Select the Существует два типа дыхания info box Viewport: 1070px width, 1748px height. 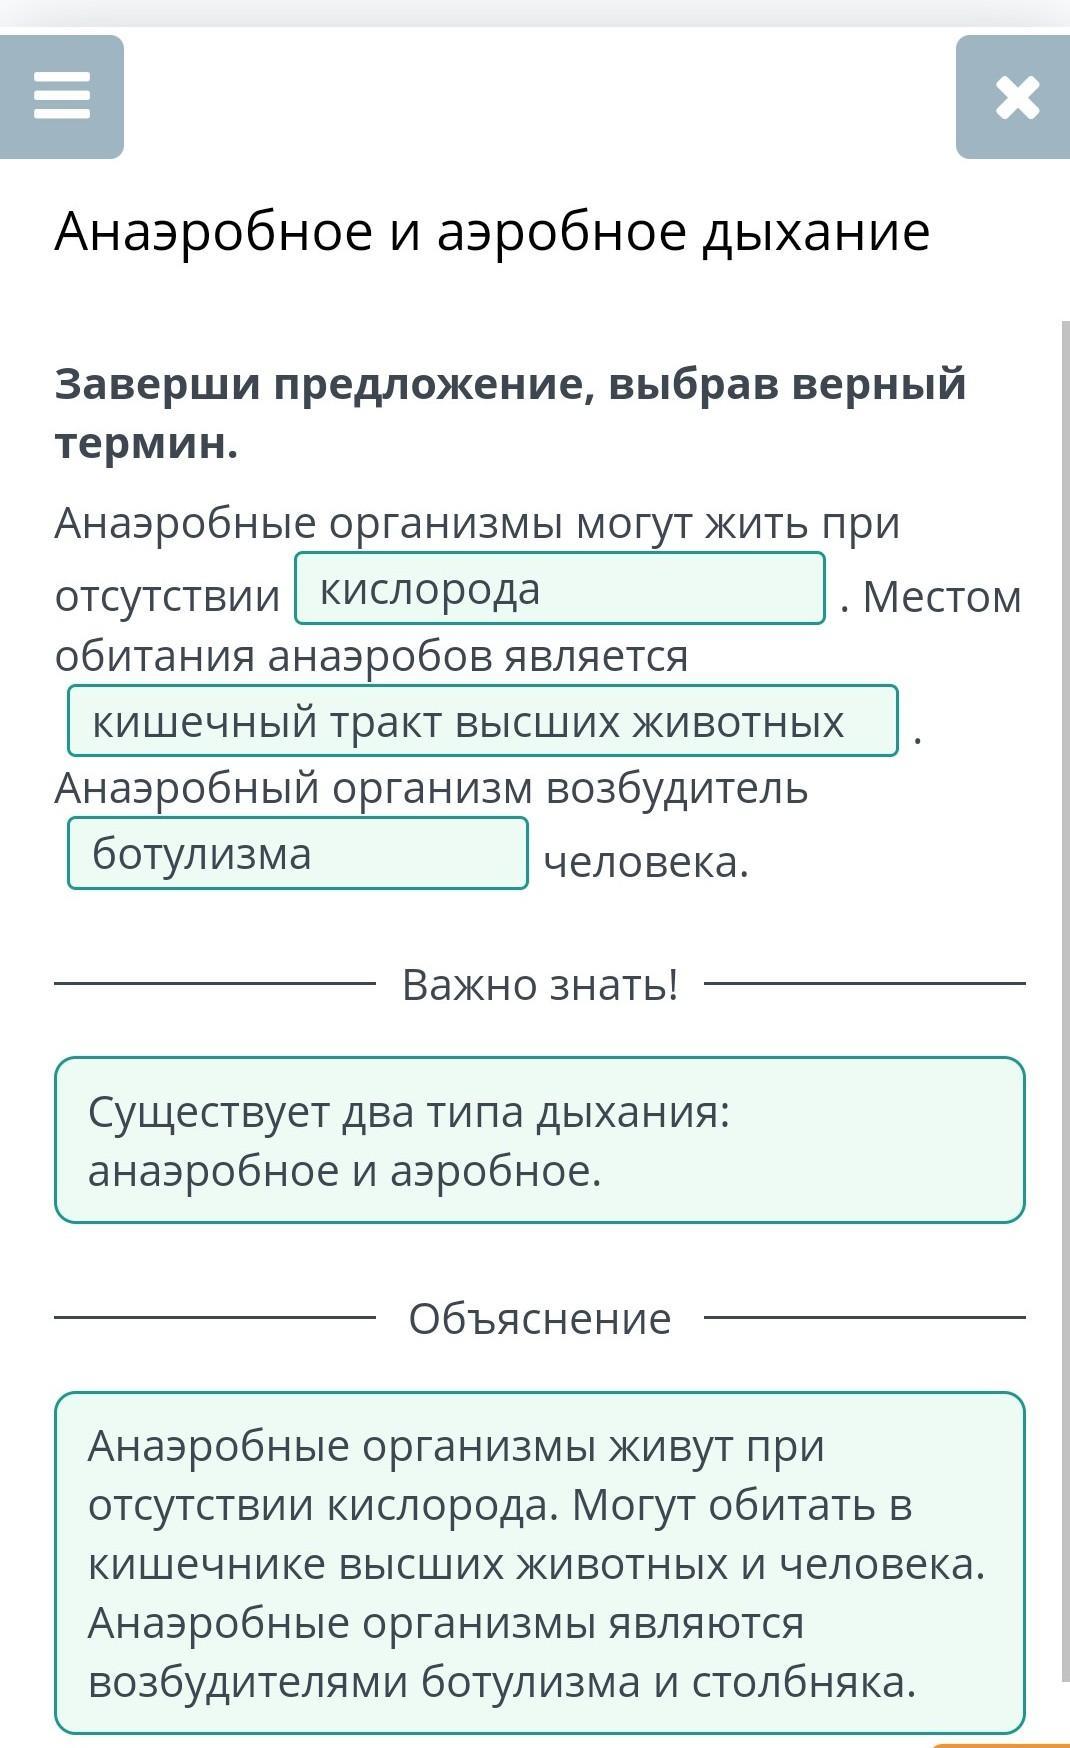click(540, 1140)
